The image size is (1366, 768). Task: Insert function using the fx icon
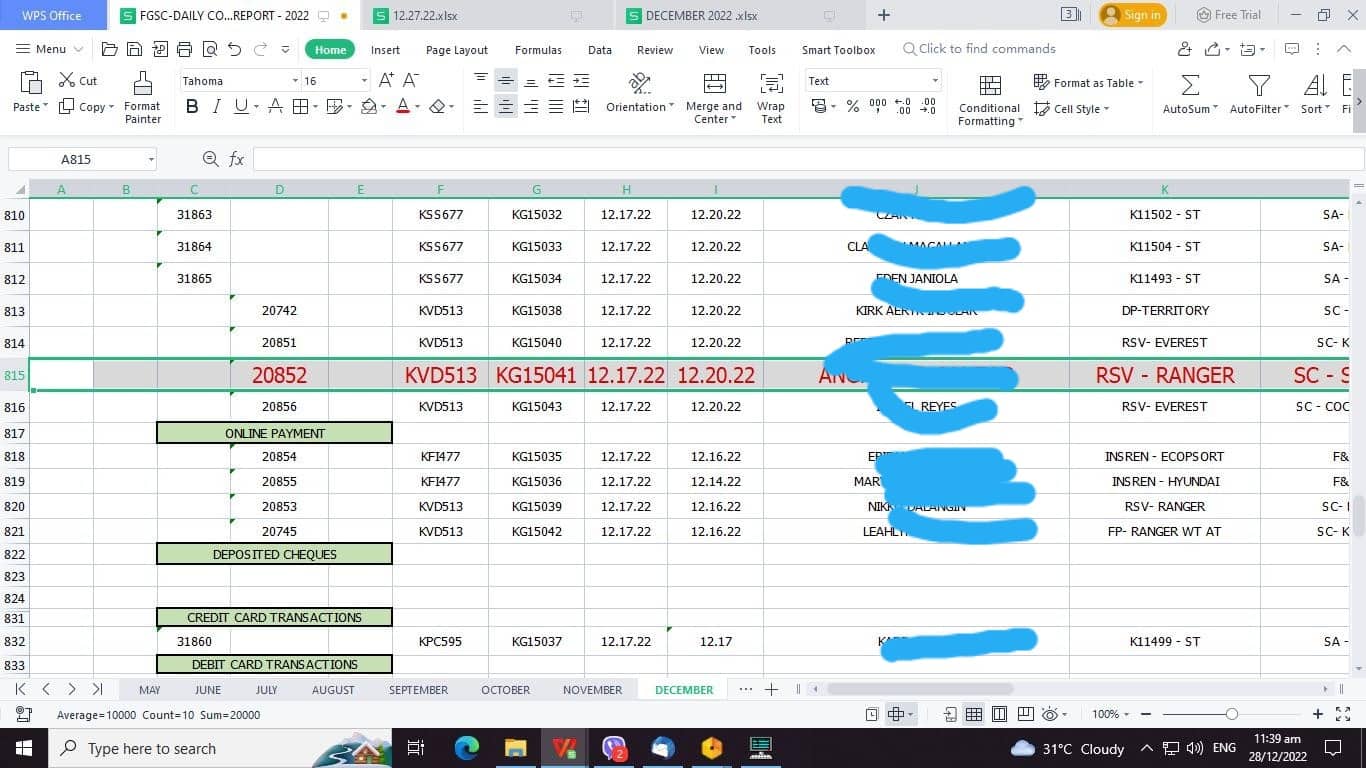point(237,159)
